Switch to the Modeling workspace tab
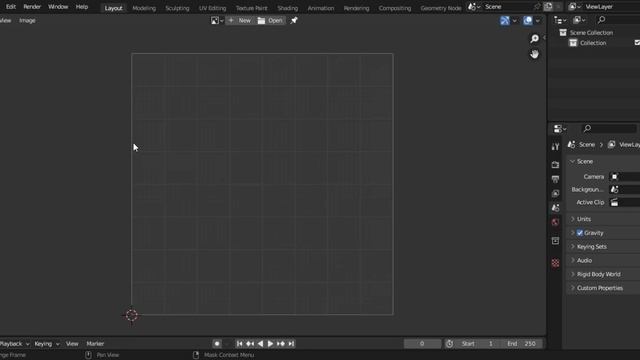The image size is (640, 360). click(144, 8)
